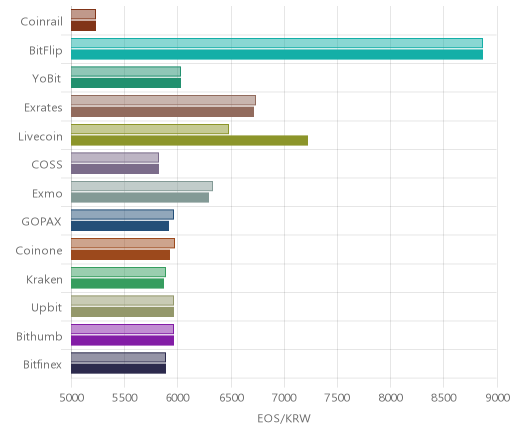The height and width of the screenshot is (436, 512).
Task: Click the Exrates dark brown lower bar
Action: pyautogui.click(x=162, y=112)
